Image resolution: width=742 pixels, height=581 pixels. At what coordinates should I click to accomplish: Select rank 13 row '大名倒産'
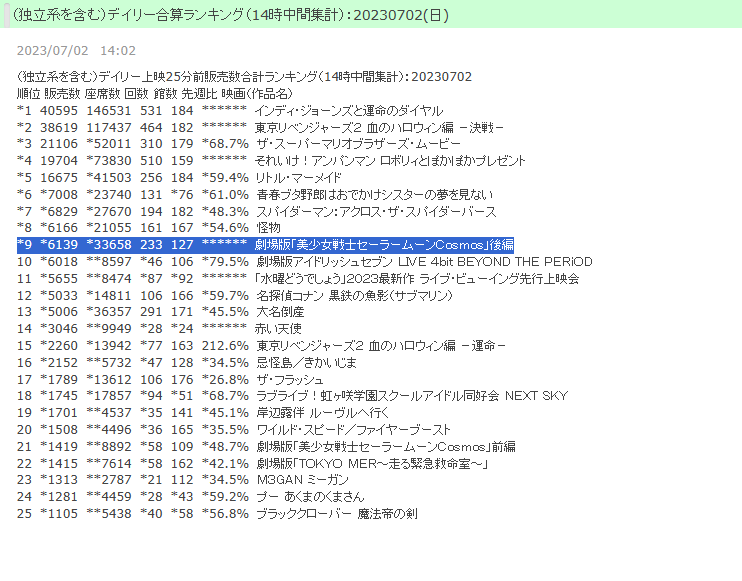pyautogui.click(x=160, y=312)
